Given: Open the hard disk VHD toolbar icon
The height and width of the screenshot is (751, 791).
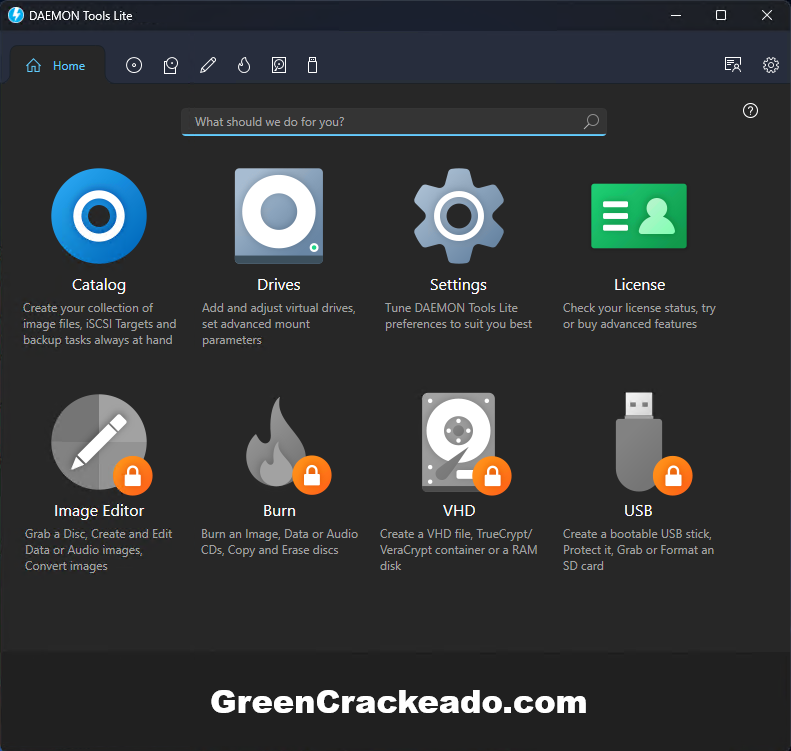Looking at the screenshot, I should click(279, 65).
